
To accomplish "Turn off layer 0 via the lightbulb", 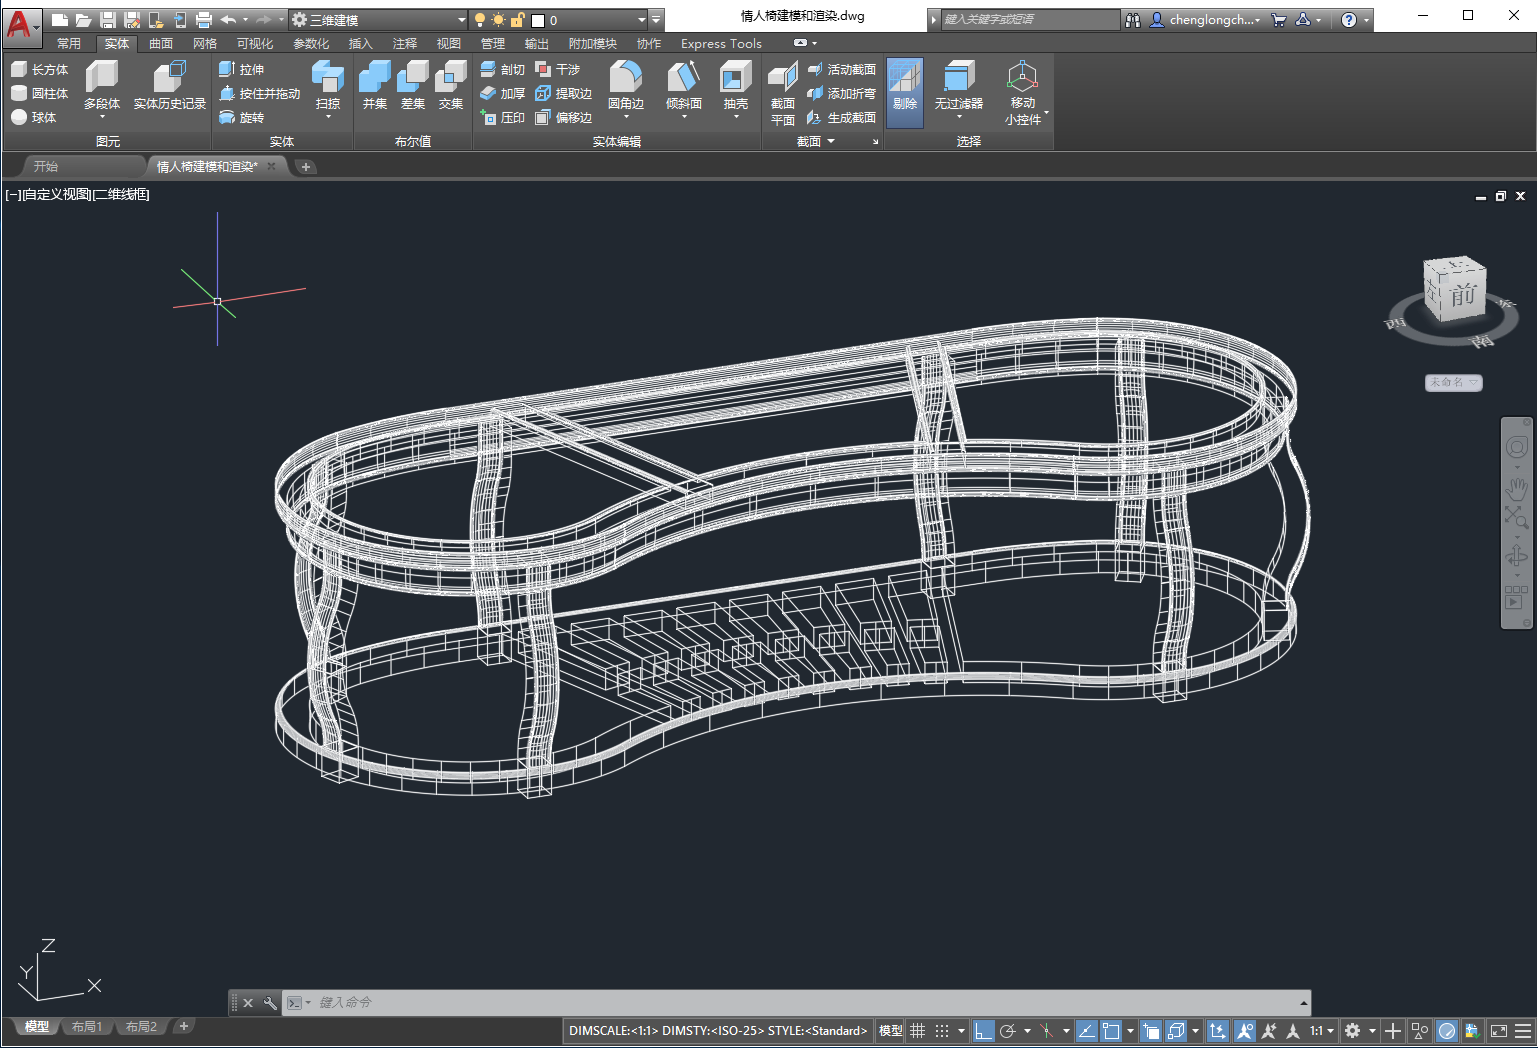I will click(x=481, y=19).
